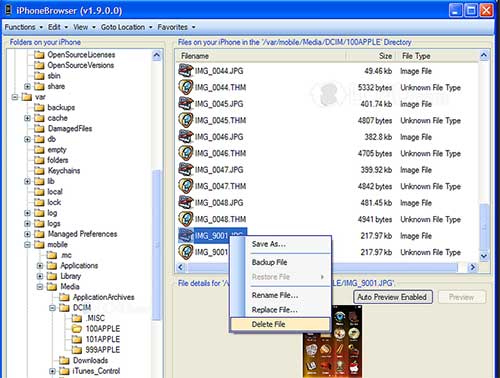The height and width of the screenshot is (378, 500).
Task: Choose Rename File... from context menu
Action: (280, 295)
